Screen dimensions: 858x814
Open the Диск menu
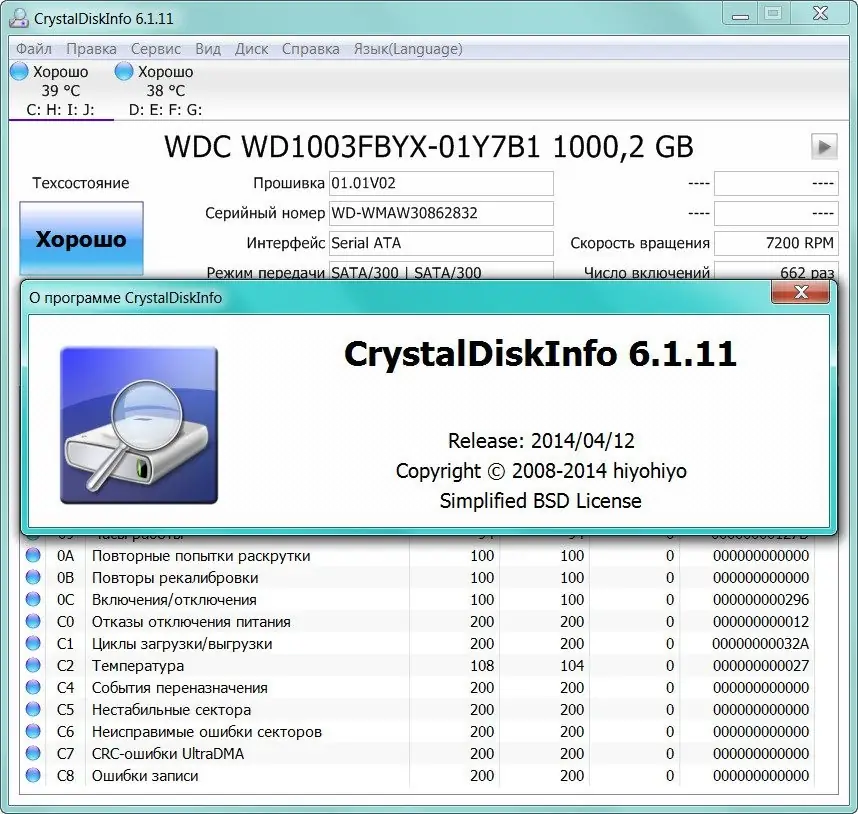coord(251,49)
